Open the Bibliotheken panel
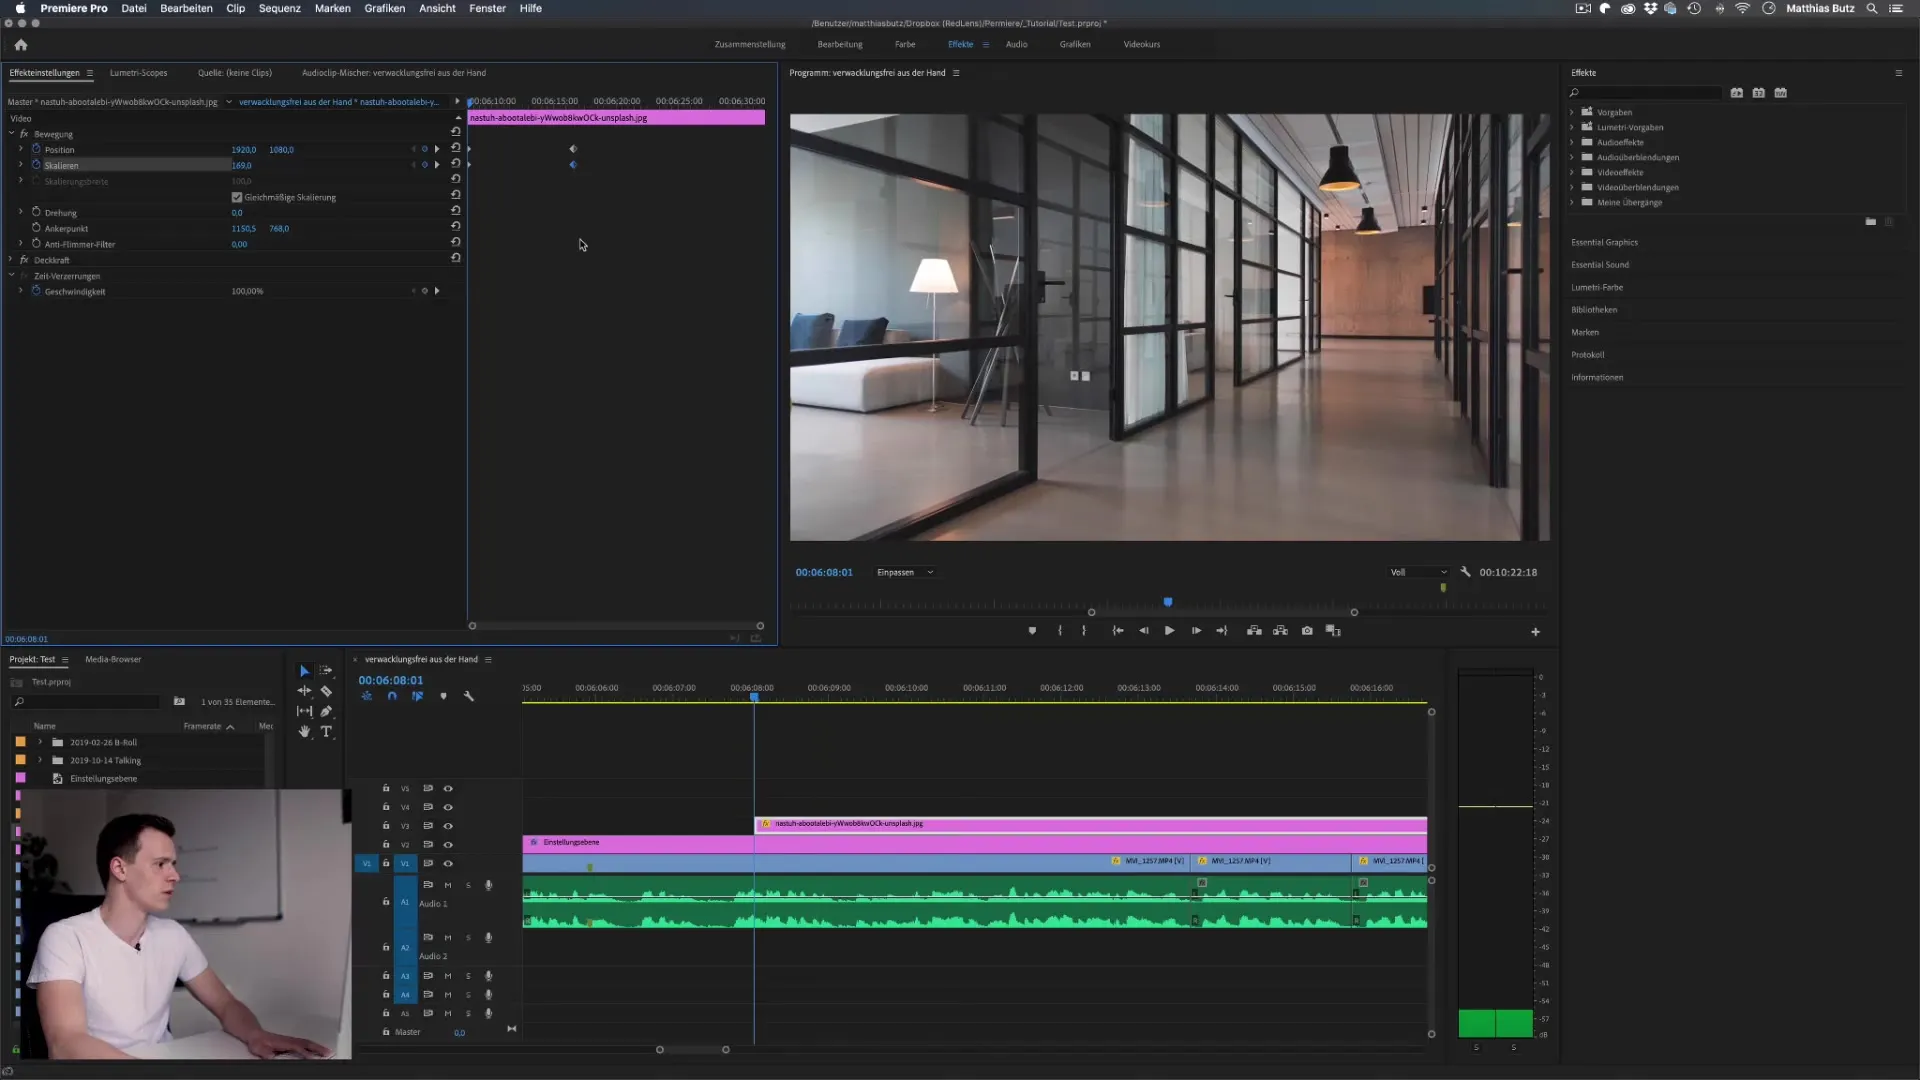Viewport: 1920px width, 1080px height. tap(1594, 309)
